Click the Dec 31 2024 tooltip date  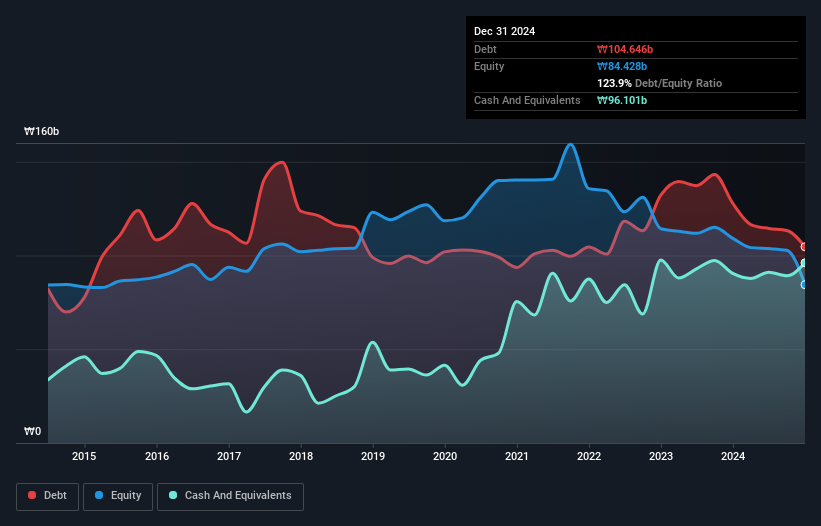pyautogui.click(x=504, y=31)
